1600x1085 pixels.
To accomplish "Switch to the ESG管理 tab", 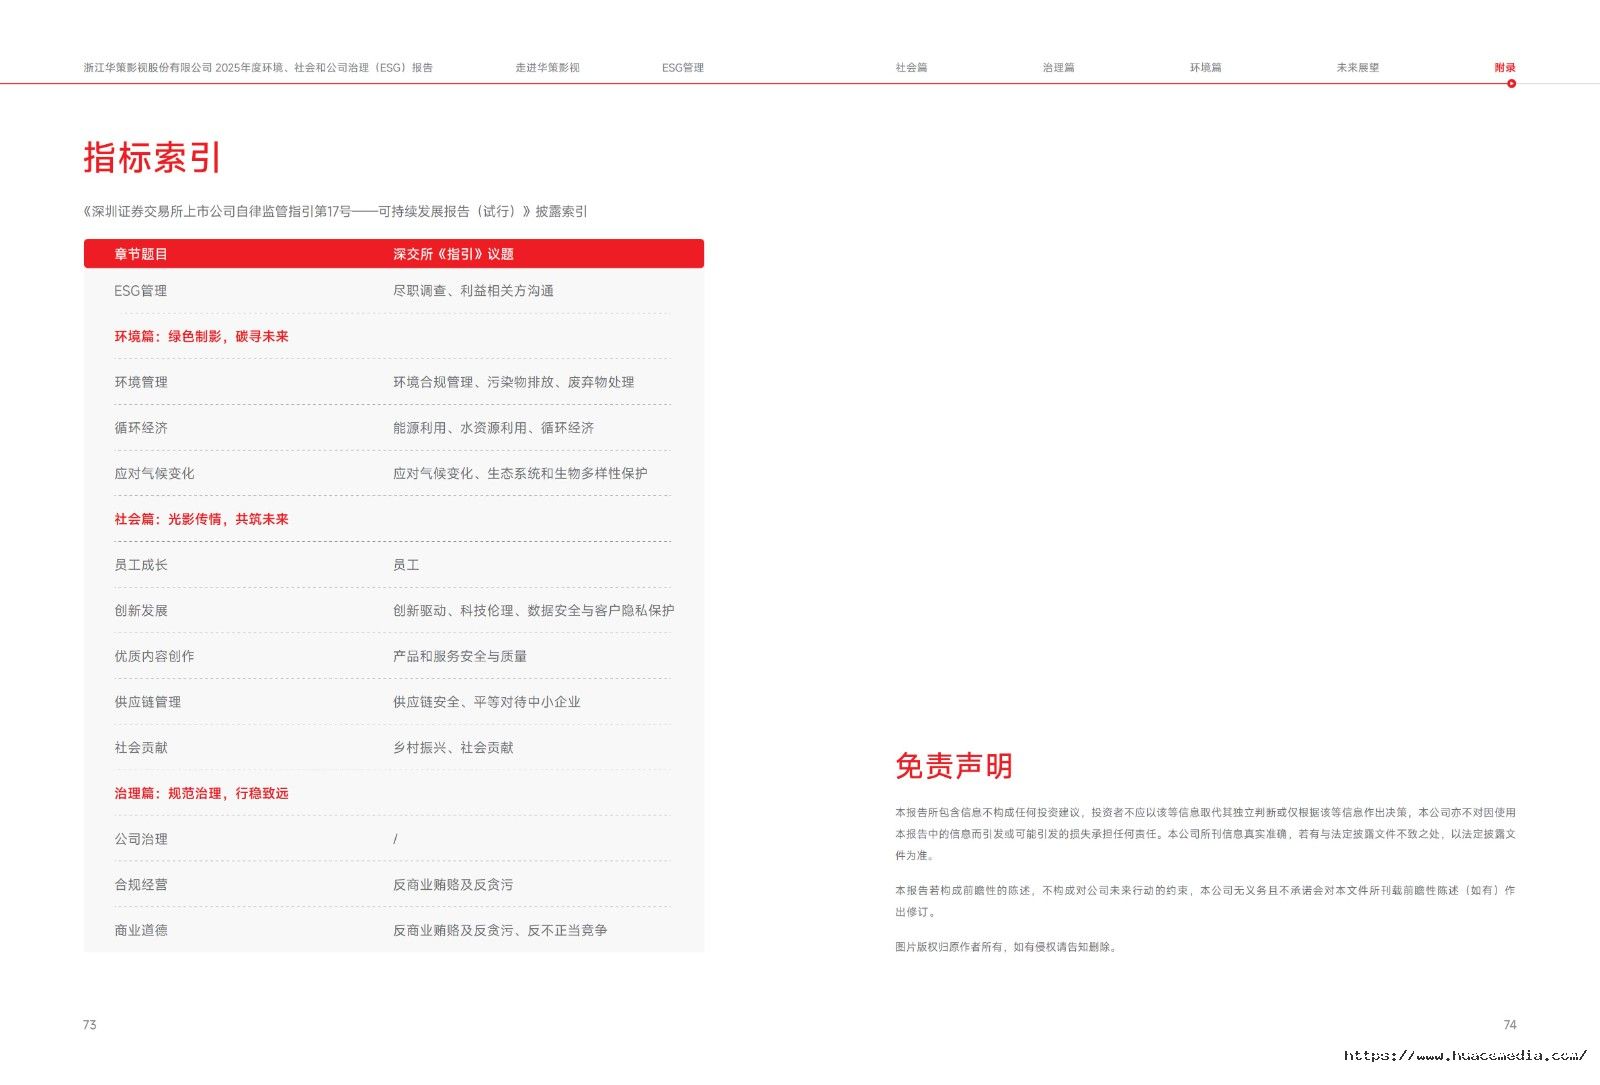I will (x=683, y=68).
